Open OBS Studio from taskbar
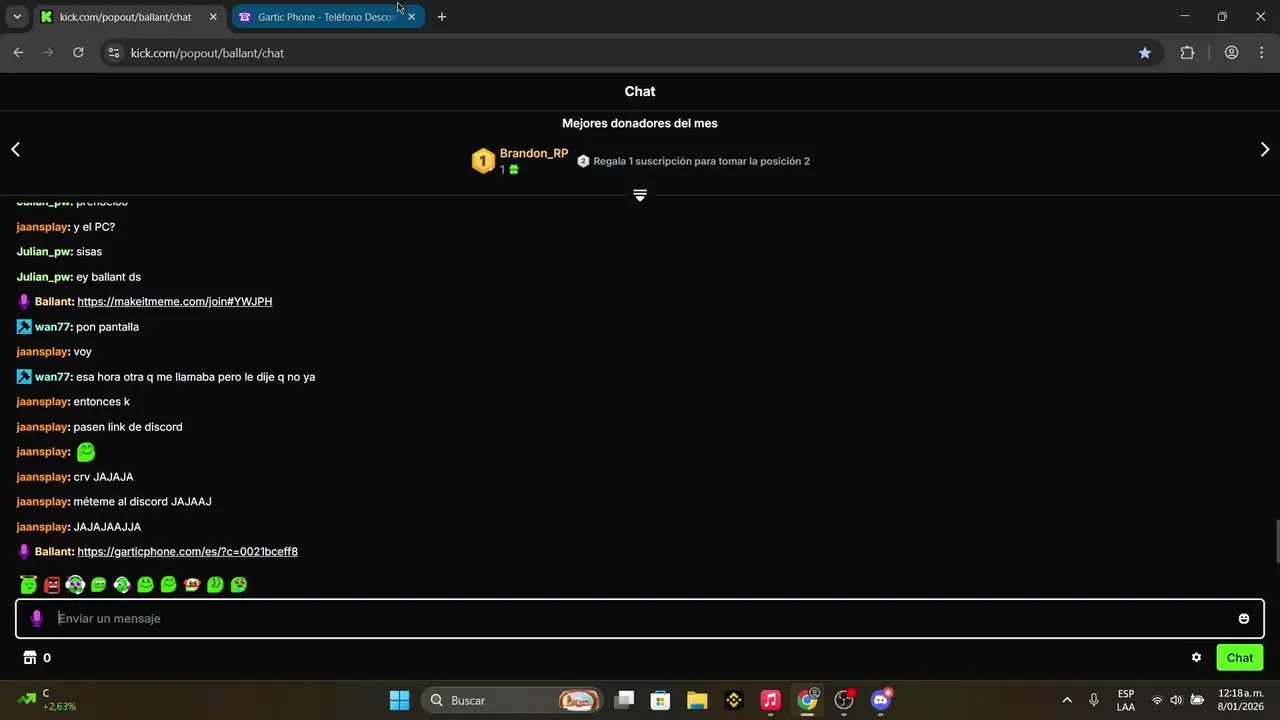 click(x=845, y=700)
